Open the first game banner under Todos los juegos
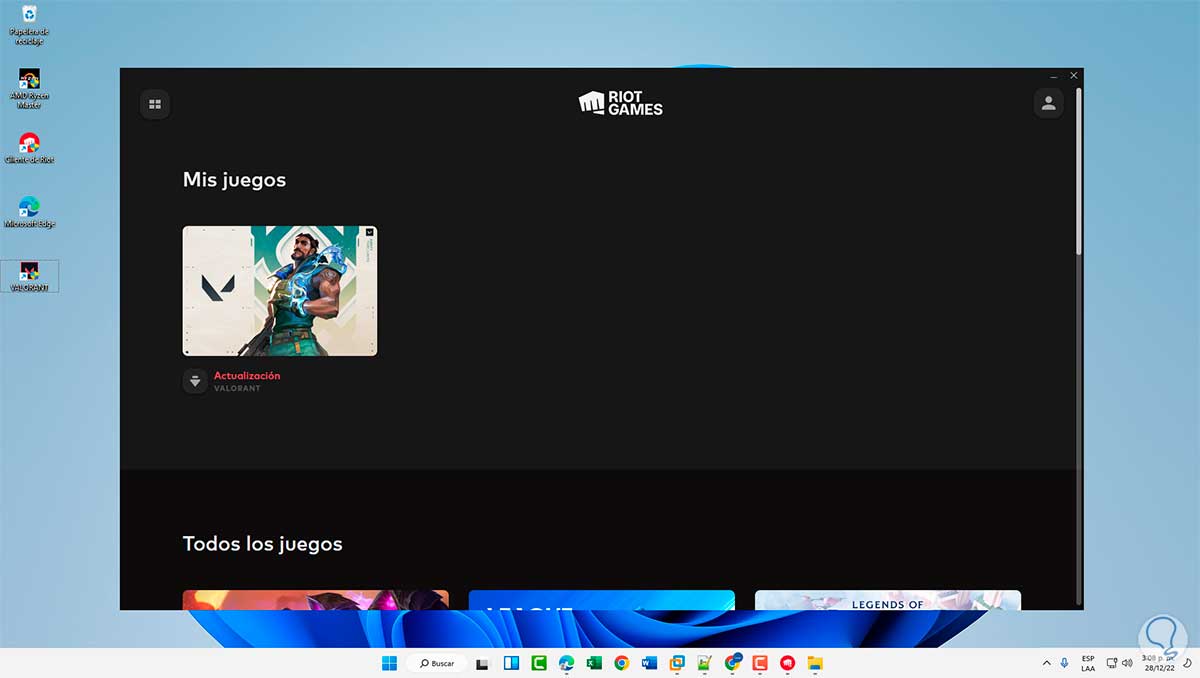This screenshot has width=1200, height=678. (x=316, y=600)
